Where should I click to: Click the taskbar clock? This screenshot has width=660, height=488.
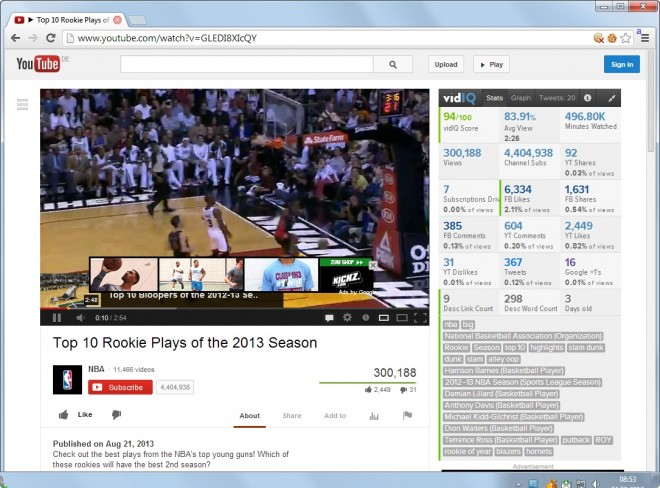628,481
